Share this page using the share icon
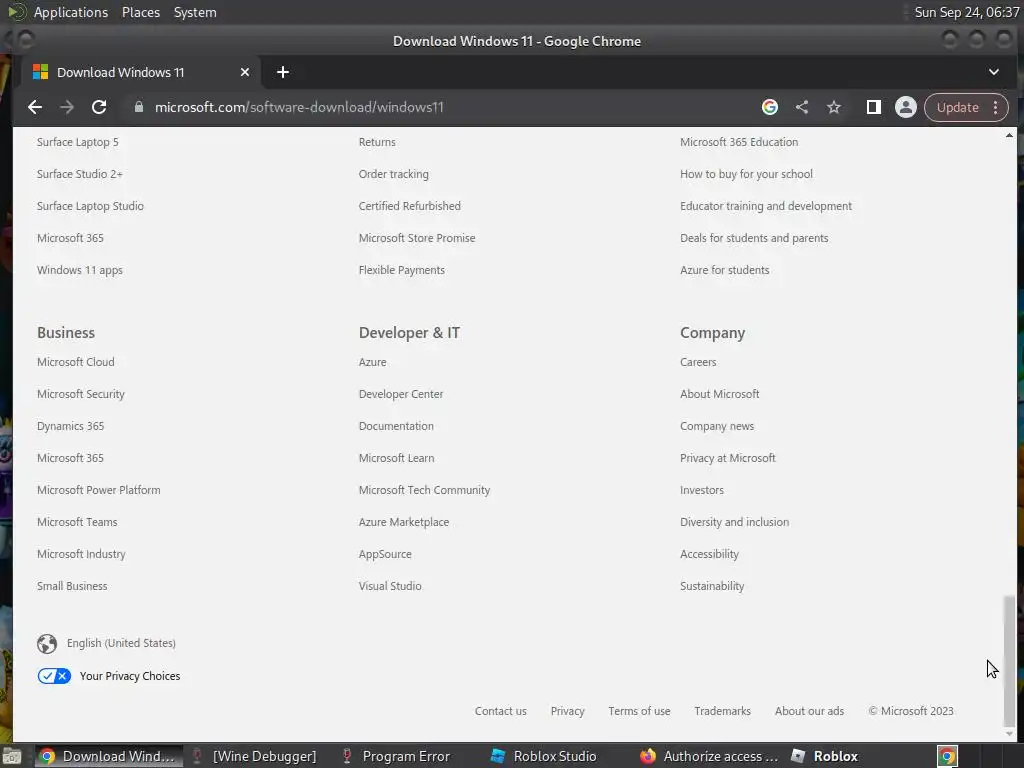The height and width of the screenshot is (768, 1024). 802,107
